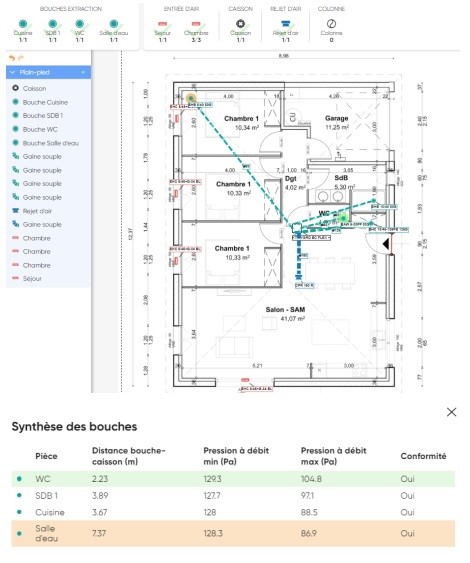
Task: Select the Salle d'eau row in table
Action: click(x=233, y=533)
